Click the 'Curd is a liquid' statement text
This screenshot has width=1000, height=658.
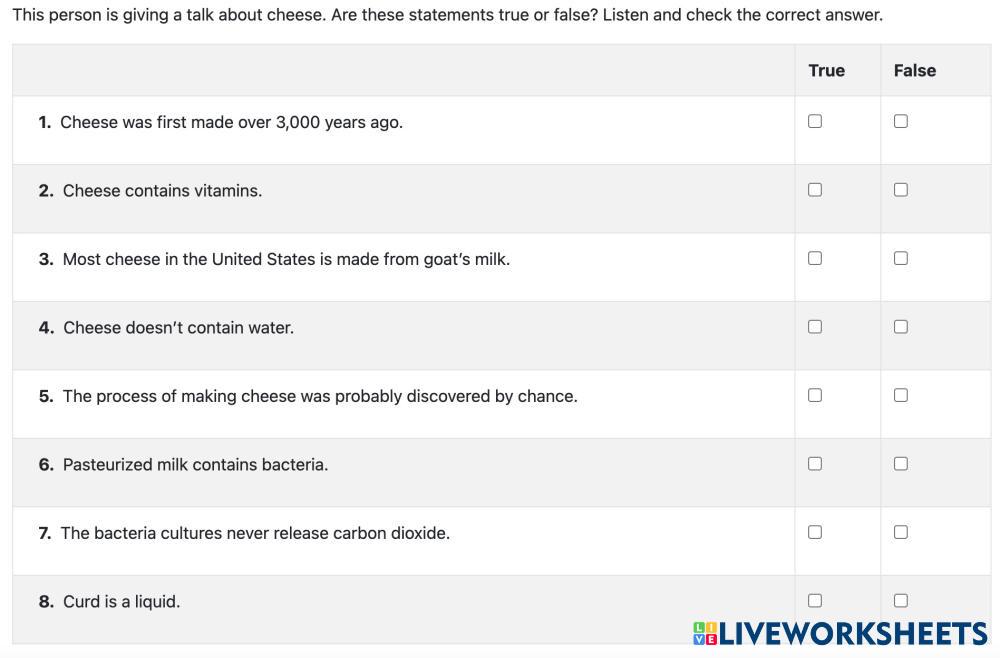click(x=121, y=602)
